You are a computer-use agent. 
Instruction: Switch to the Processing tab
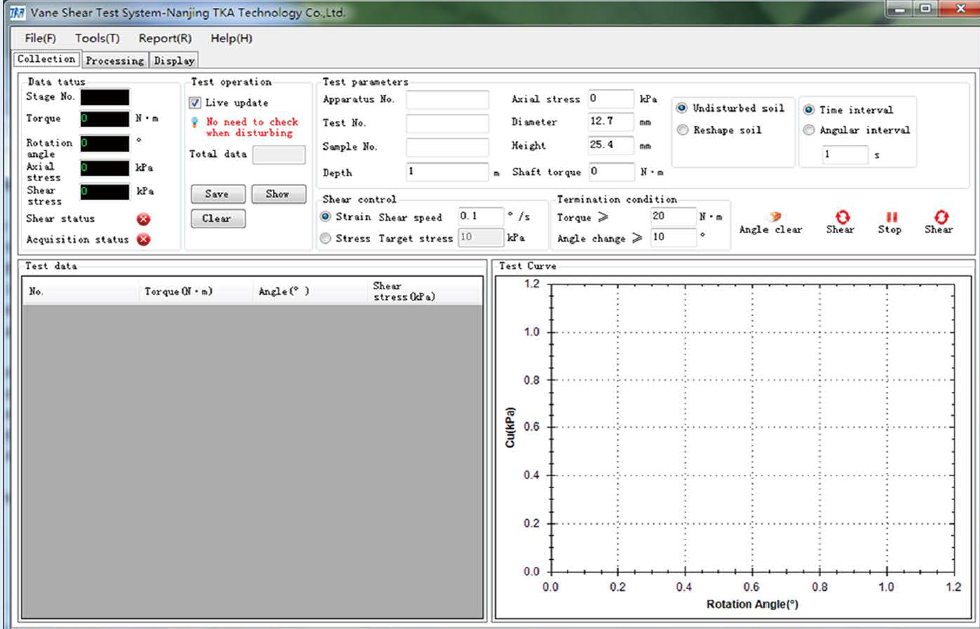(114, 61)
